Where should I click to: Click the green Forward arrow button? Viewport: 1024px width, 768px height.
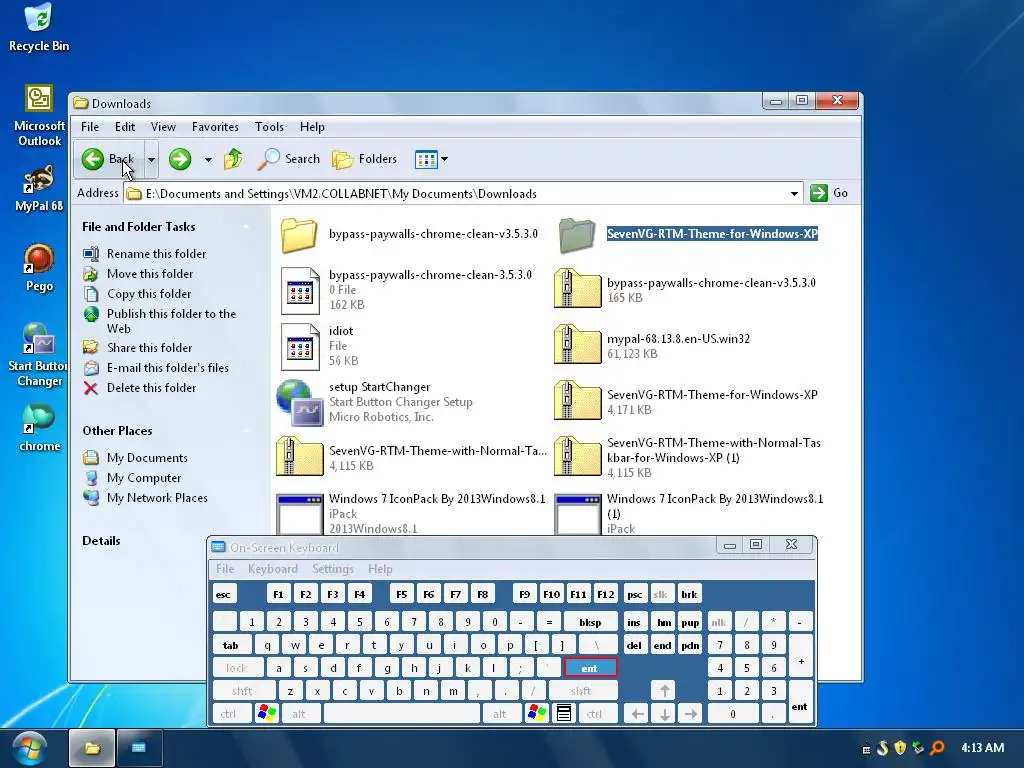(180, 159)
